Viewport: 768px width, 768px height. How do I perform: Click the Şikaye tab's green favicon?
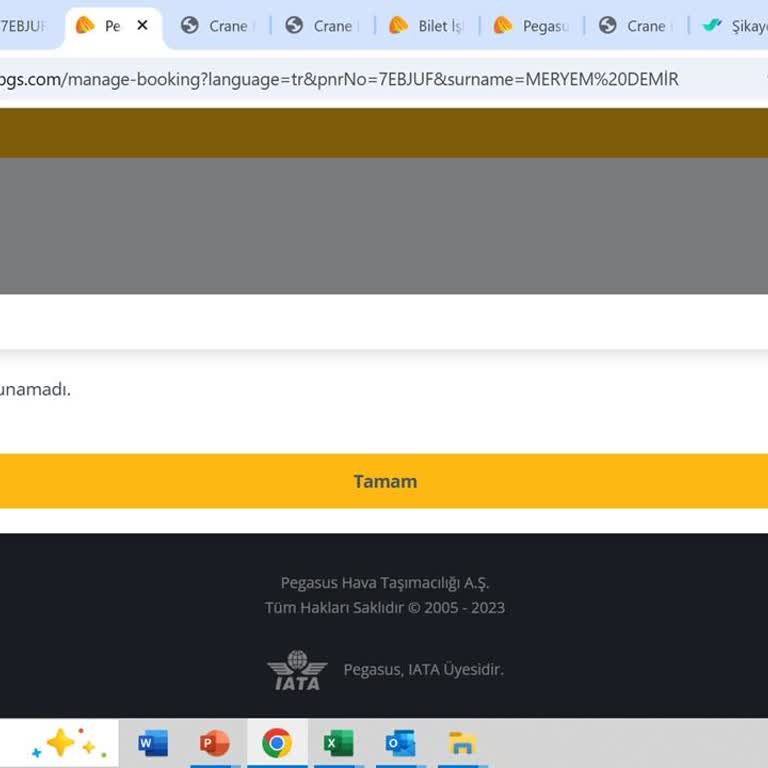[712, 25]
